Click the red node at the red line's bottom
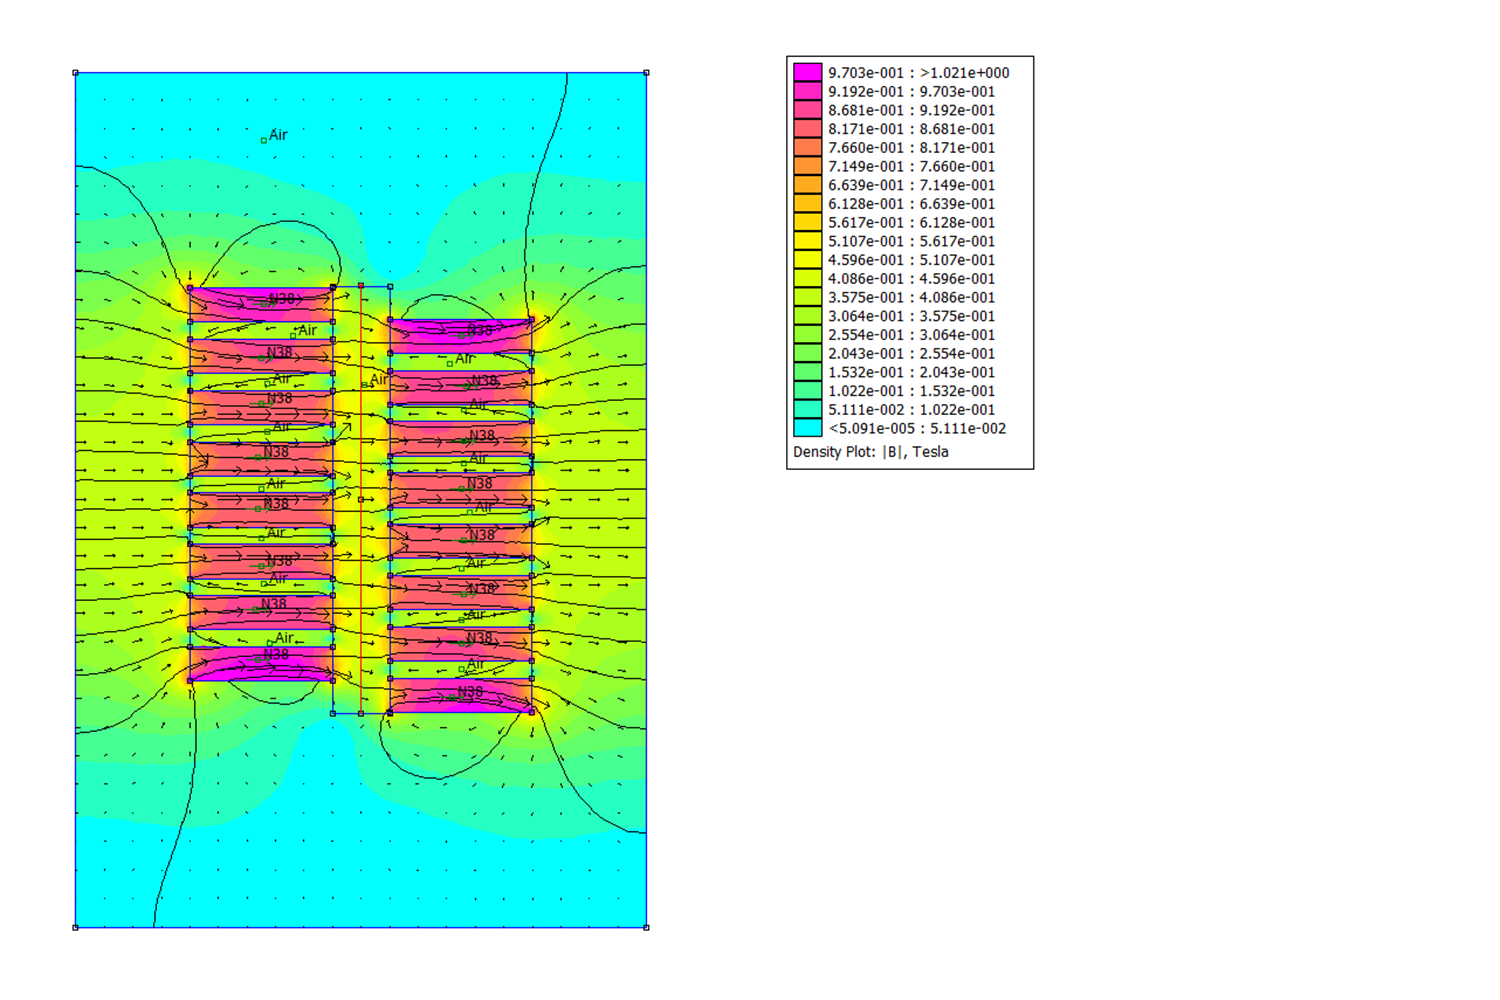The width and height of the screenshot is (1500, 1000). (361, 713)
